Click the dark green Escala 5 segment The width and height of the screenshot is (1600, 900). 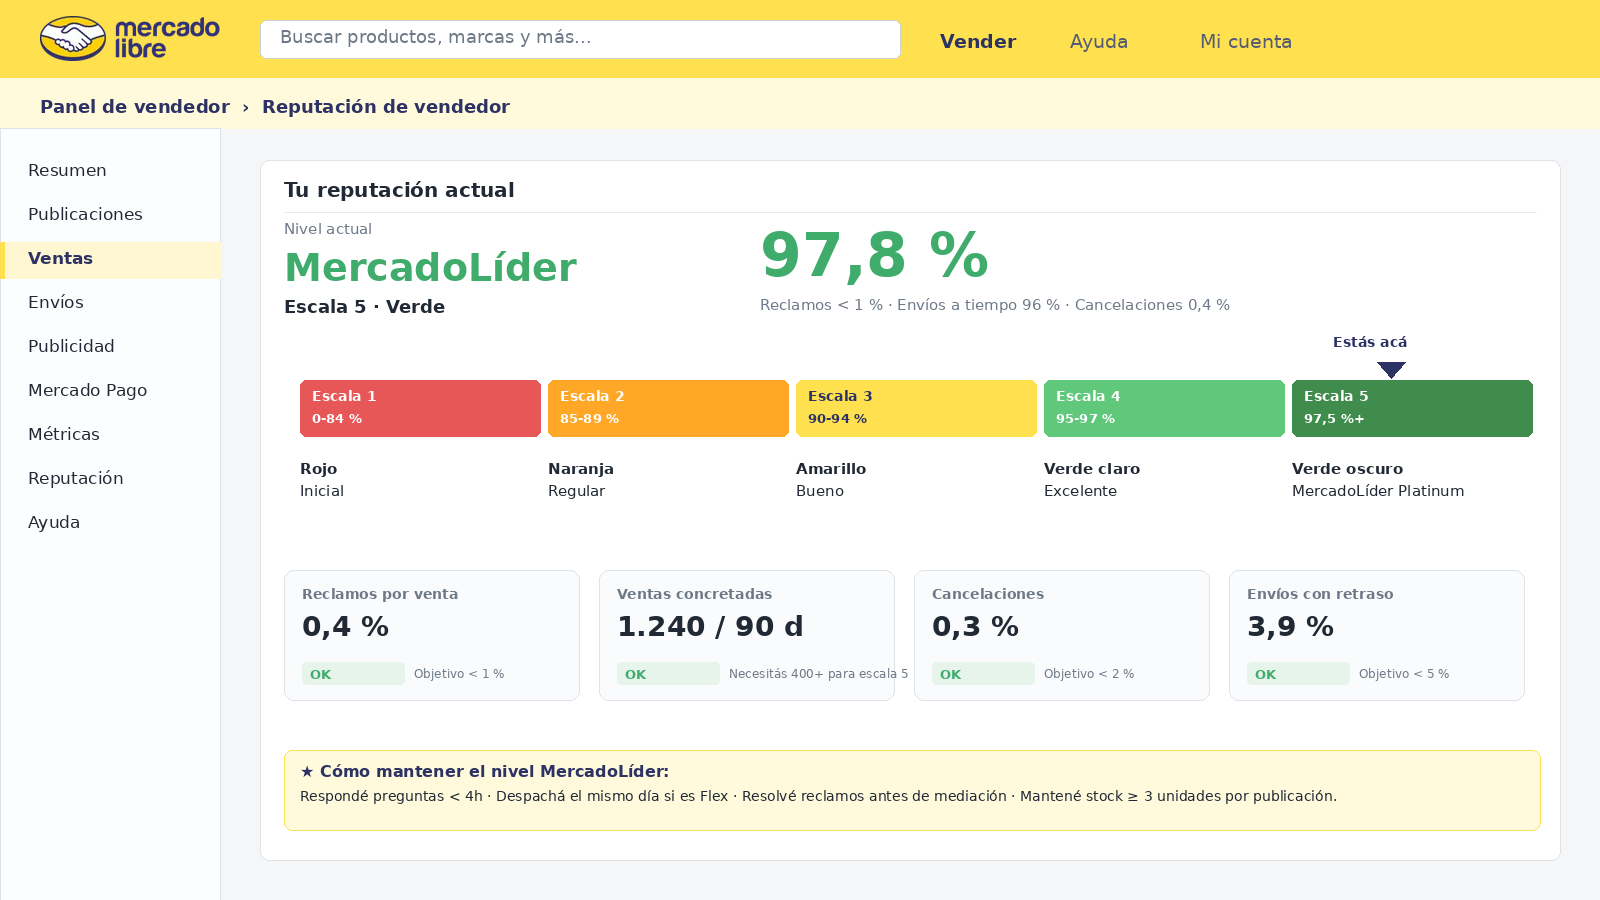(1412, 408)
